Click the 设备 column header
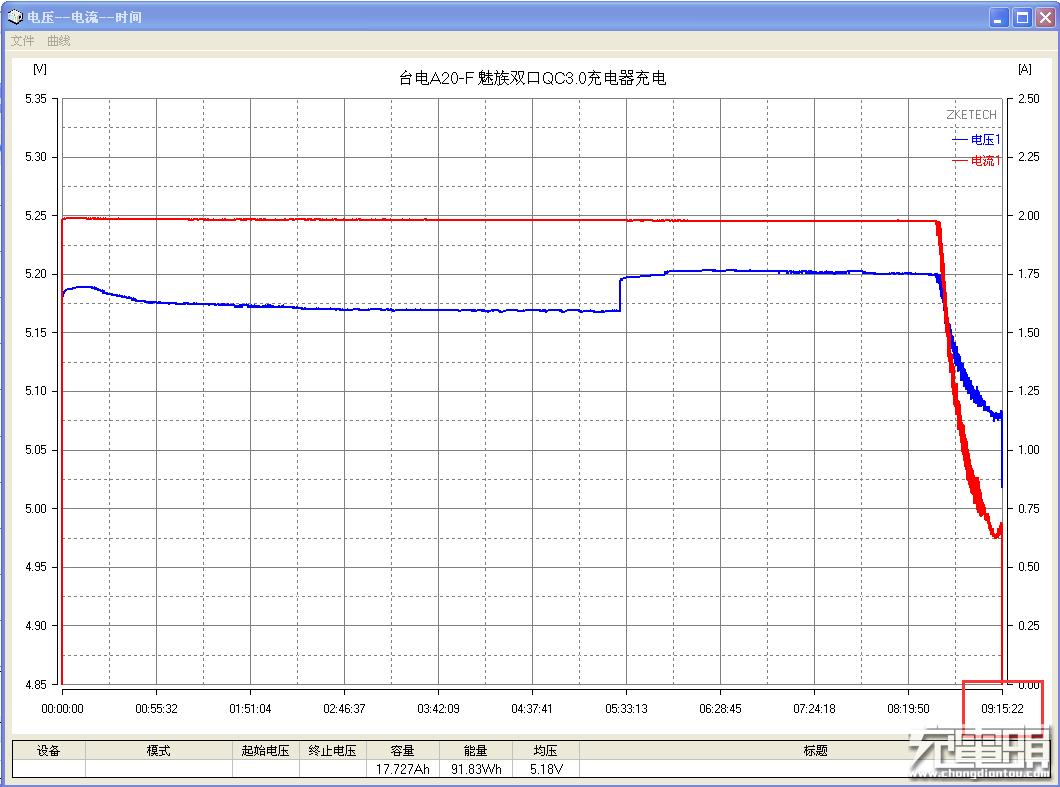 [x=49, y=750]
